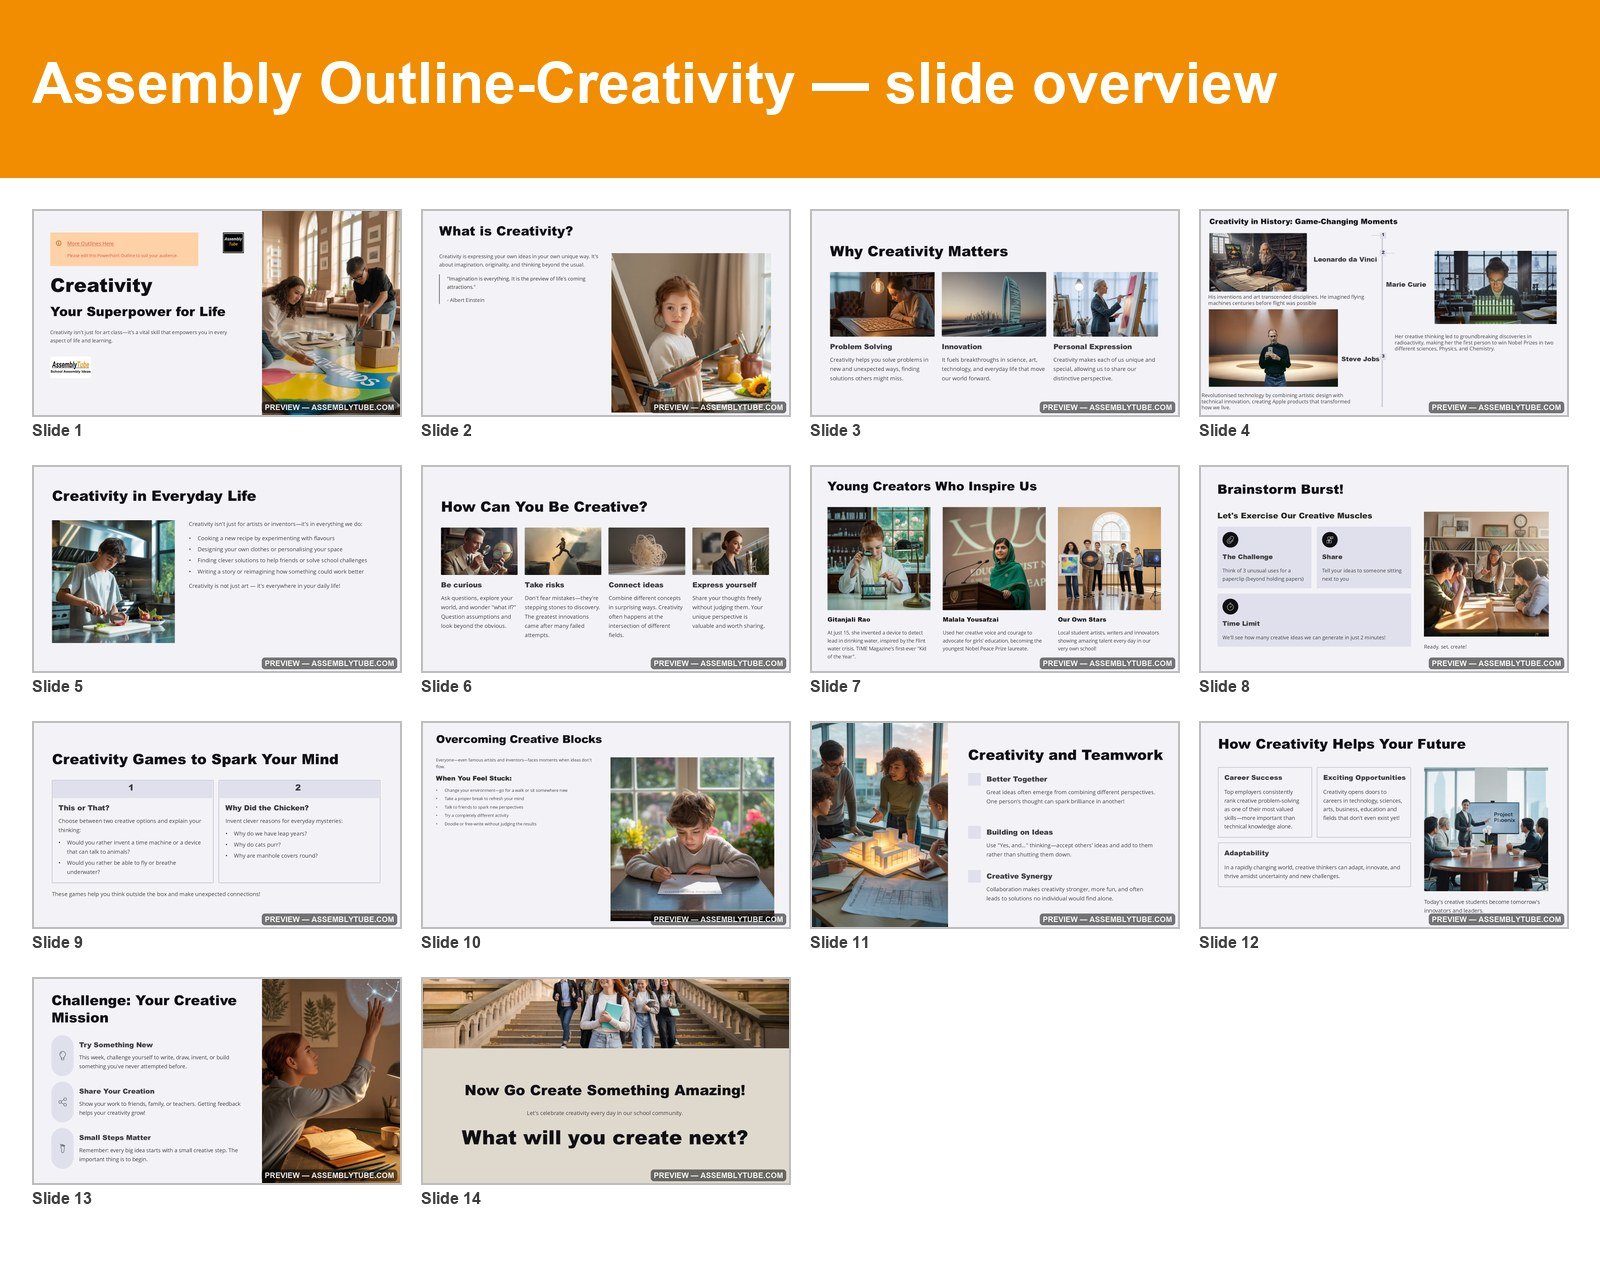1600x1265 pixels.
Task: Click the "Slide 12" label
Action: point(1229,942)
